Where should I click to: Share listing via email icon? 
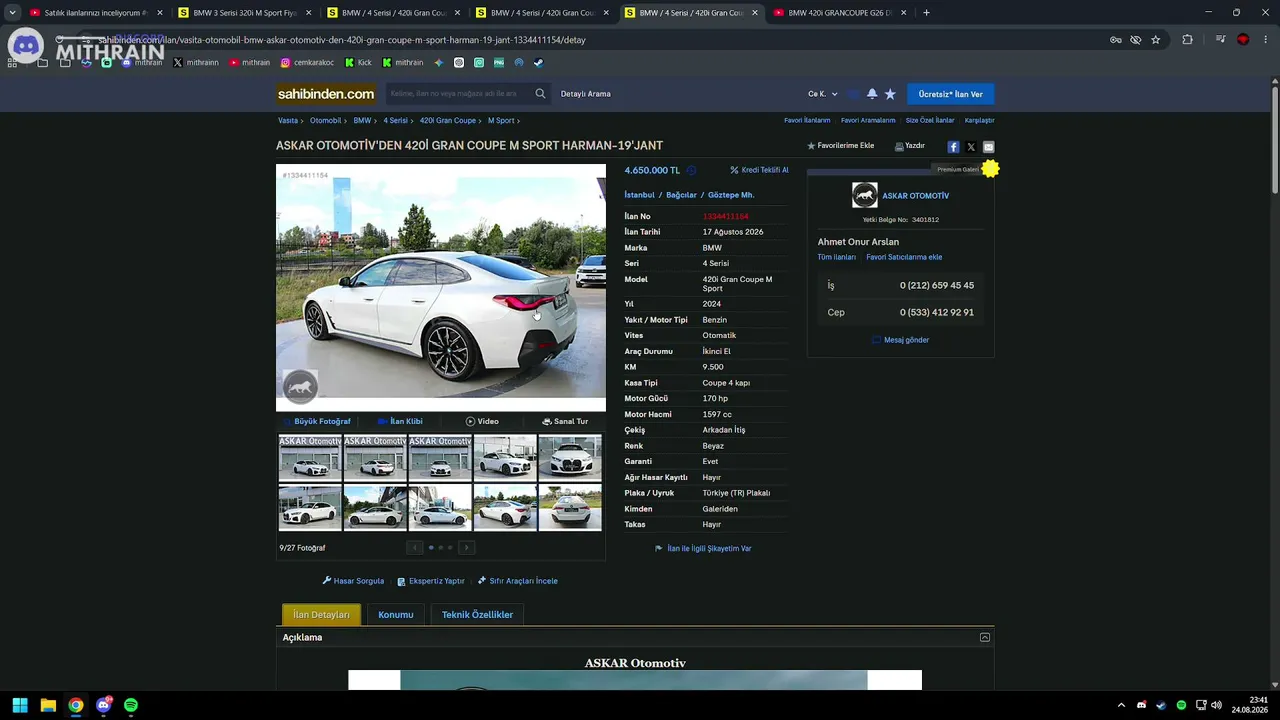(989, 147)
